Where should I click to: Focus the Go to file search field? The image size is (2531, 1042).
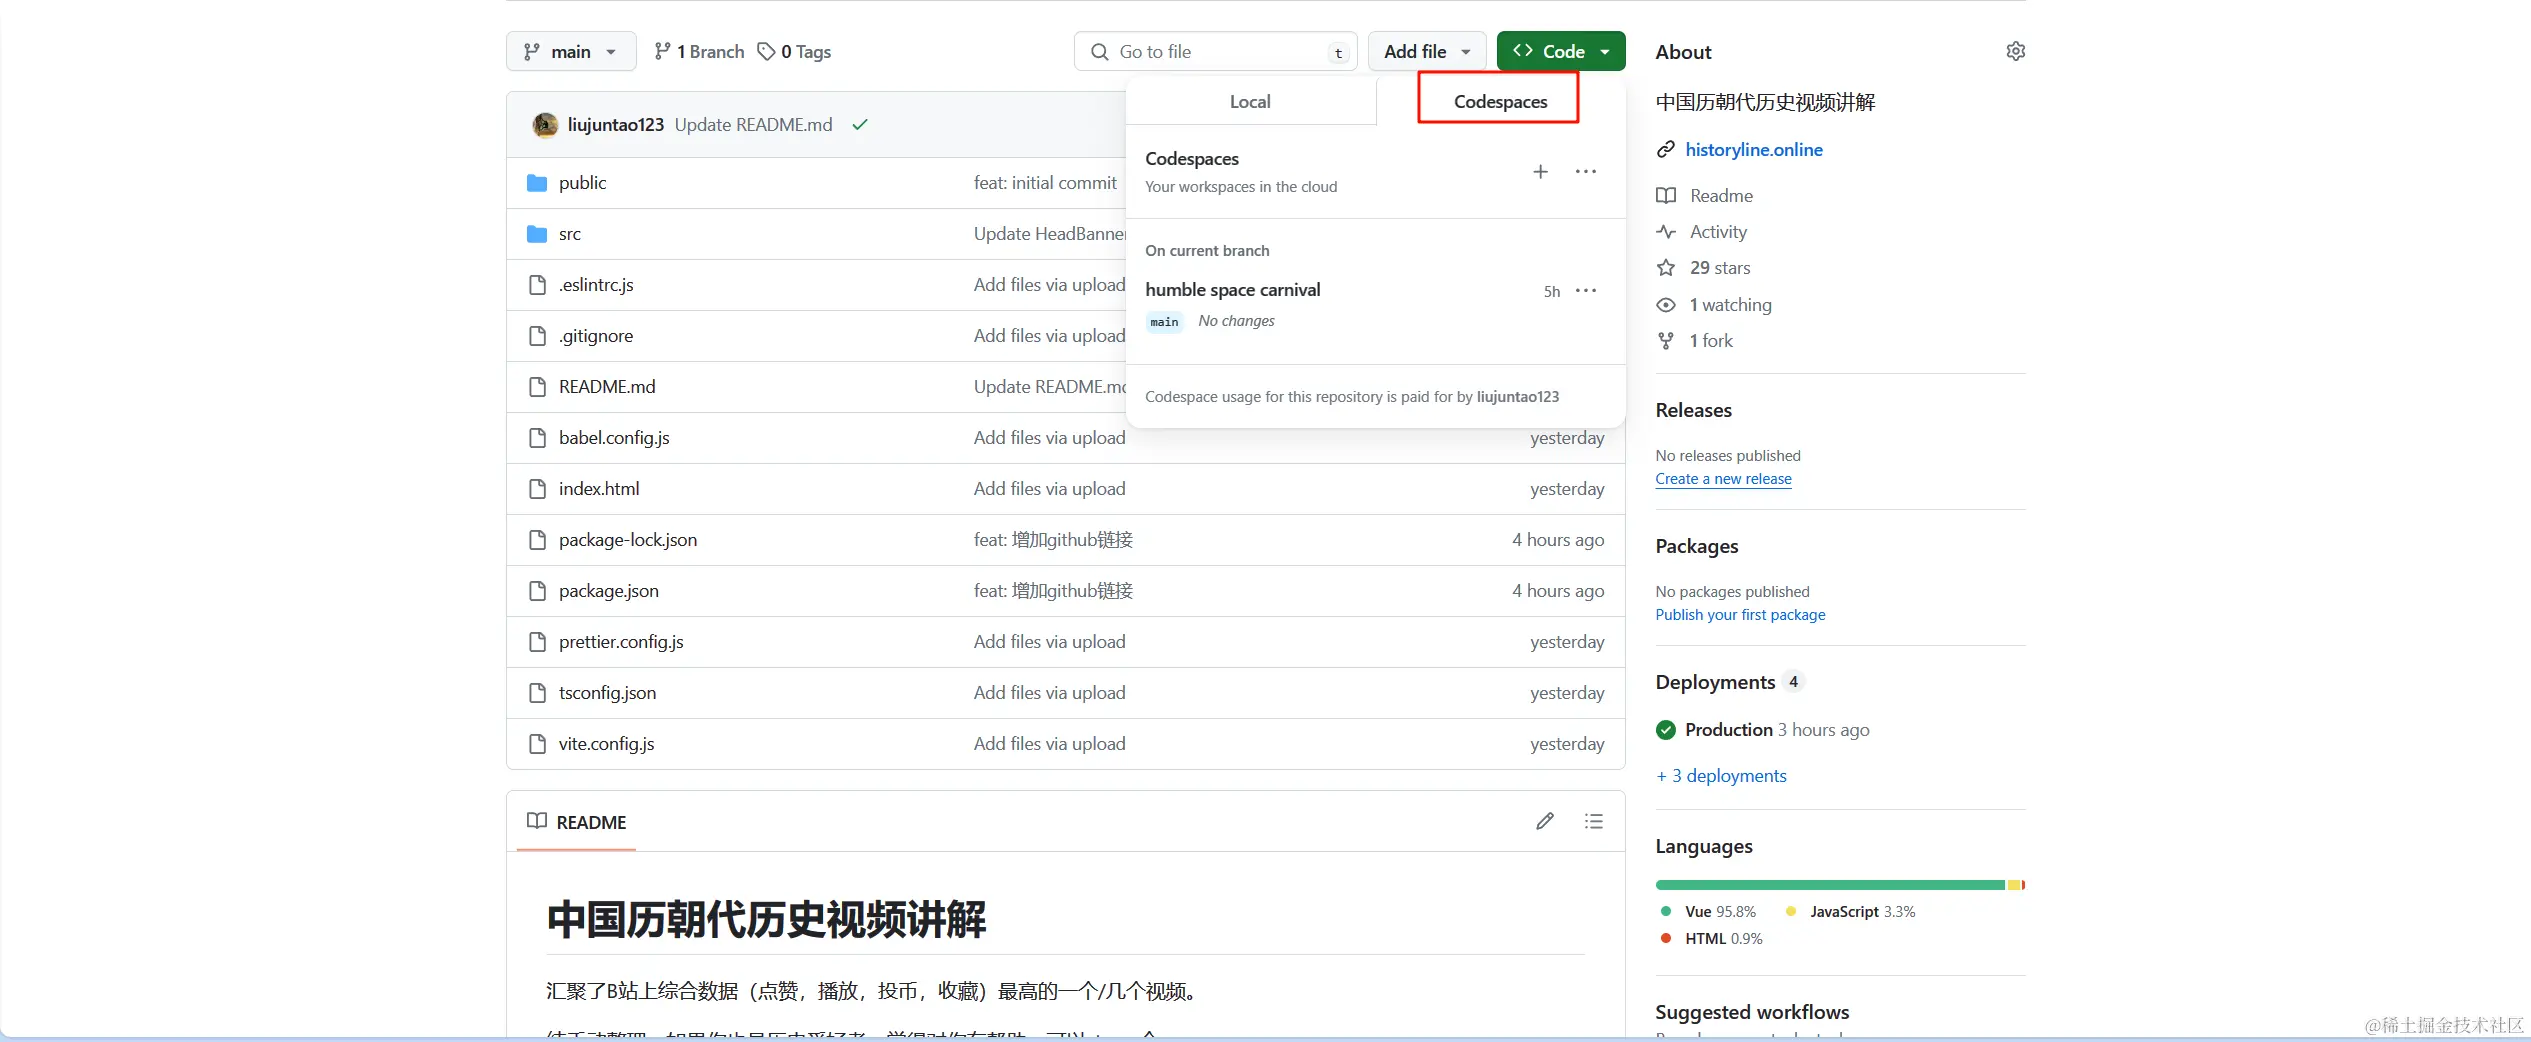coord(1215,51)
